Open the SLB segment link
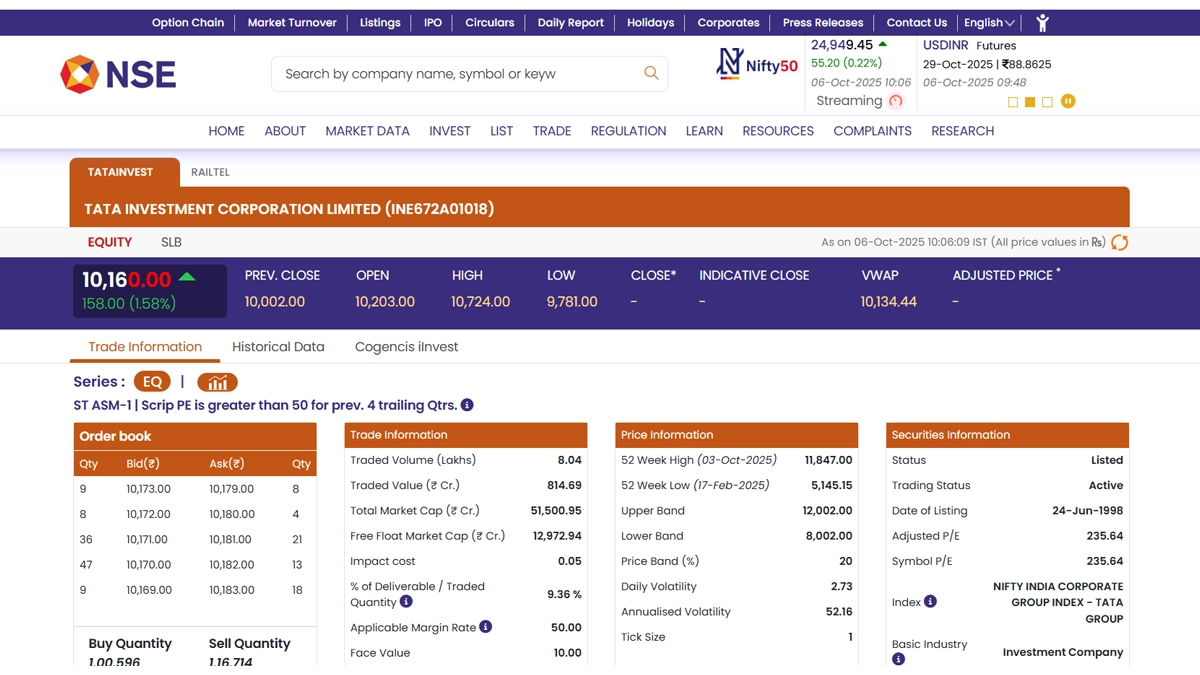 pyautogui.click(x=171, y=242)
